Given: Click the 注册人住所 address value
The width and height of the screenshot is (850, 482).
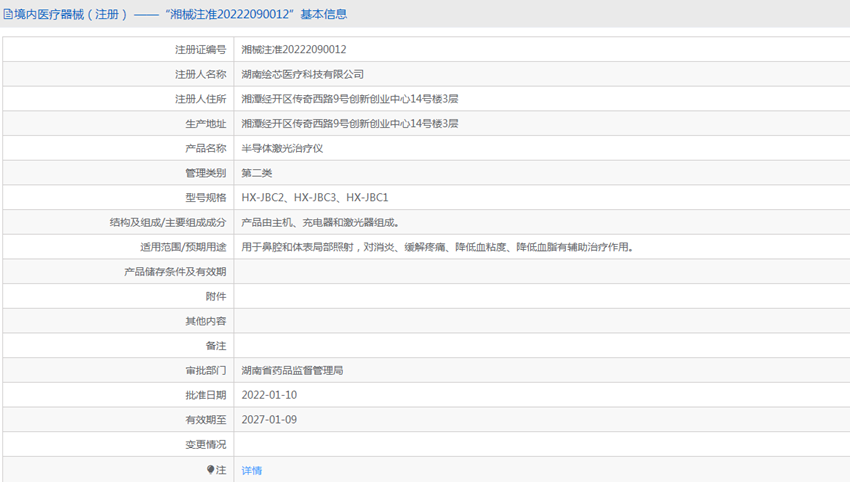Looking at the screenshot, I should click(x=350, y=99).
